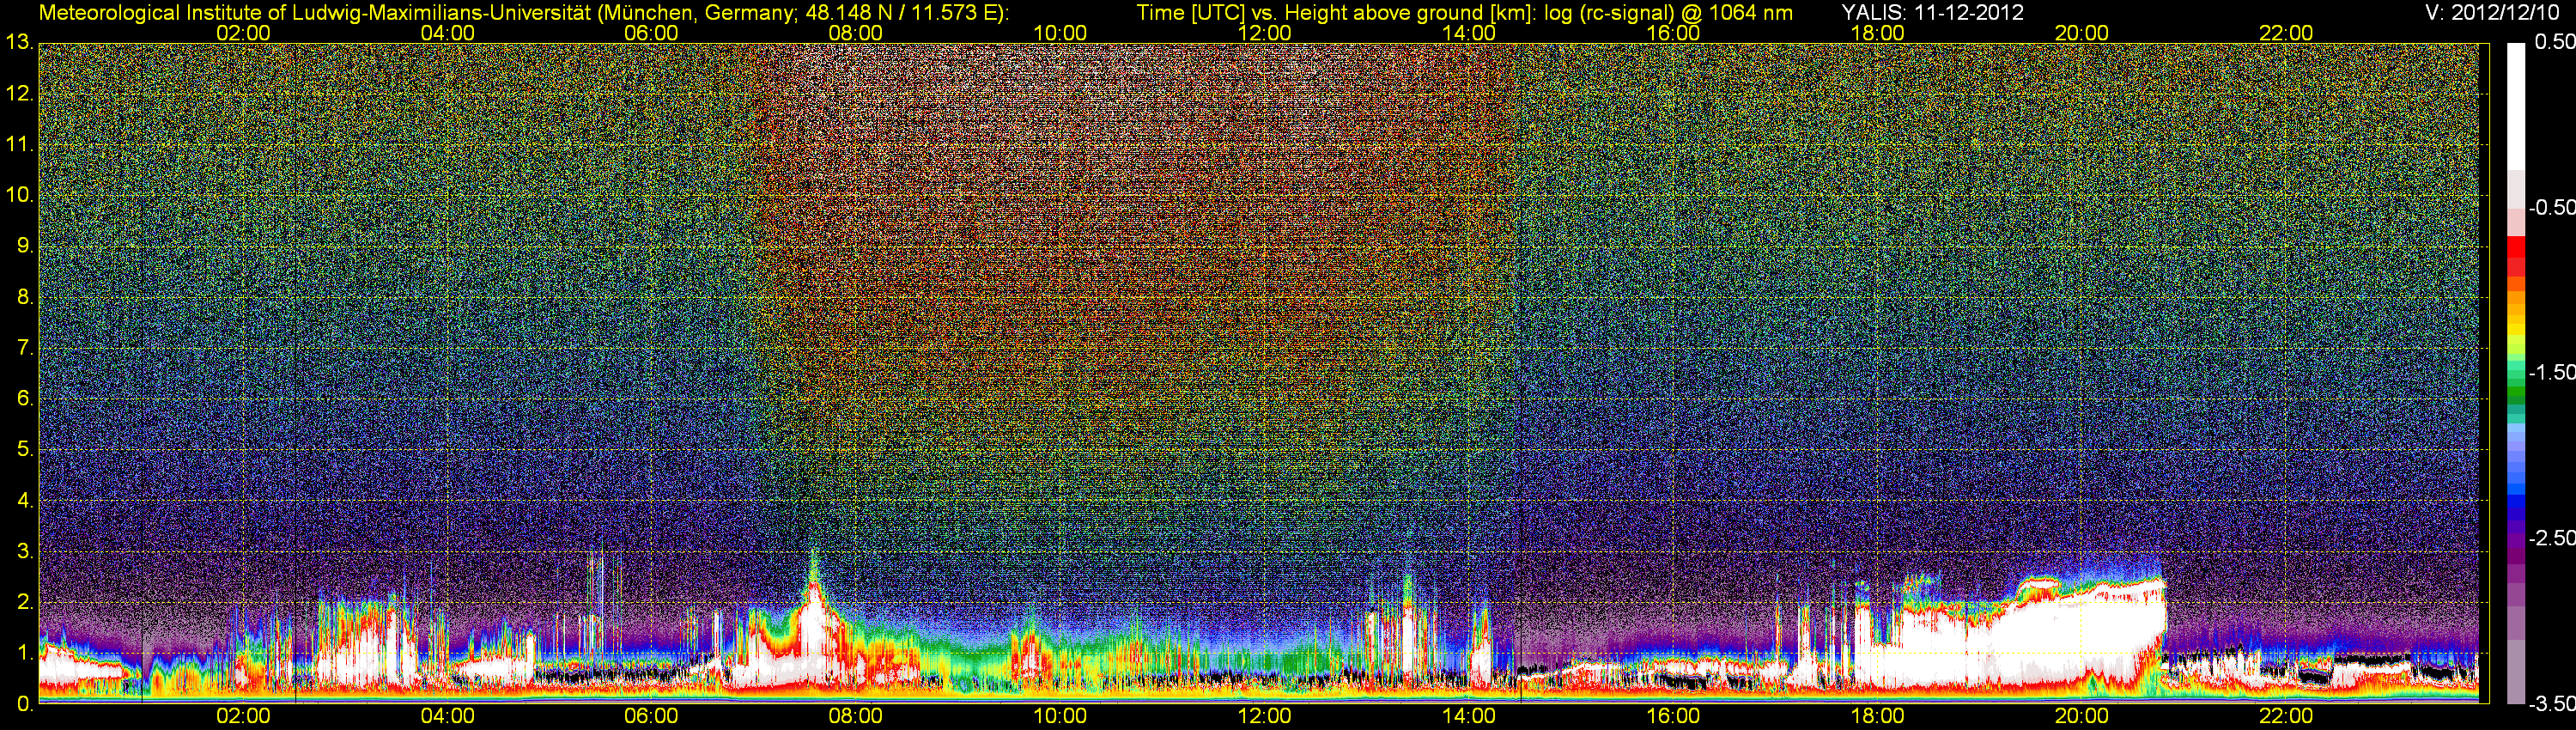Click the 06:00 tick on the top time axis
This screenshot has height=730, width=2576.
pos(651,33)
